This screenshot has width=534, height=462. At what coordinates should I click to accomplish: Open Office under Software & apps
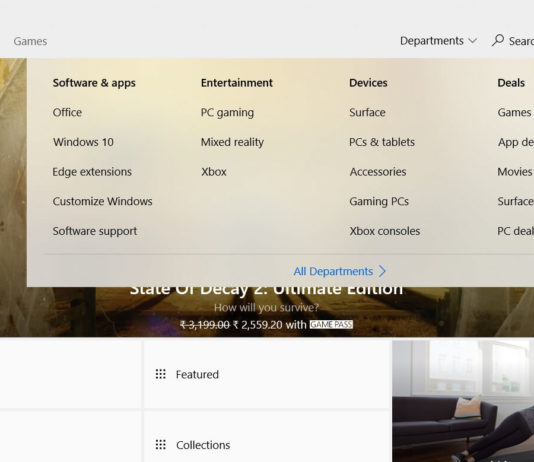(67, 112)
